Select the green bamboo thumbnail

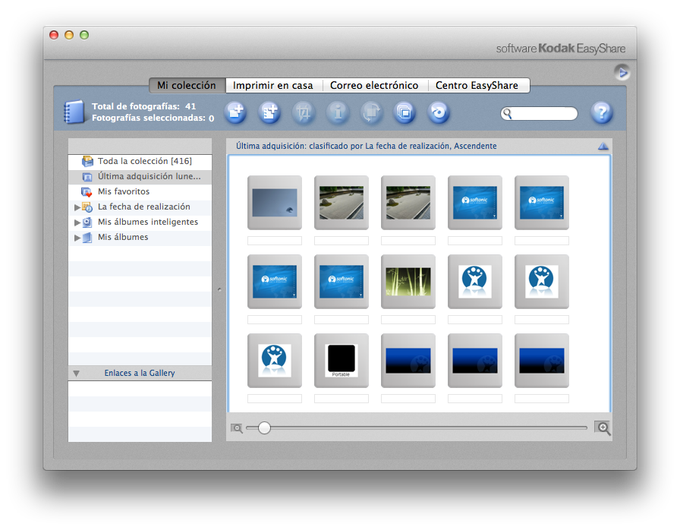(x=408, y=281)
